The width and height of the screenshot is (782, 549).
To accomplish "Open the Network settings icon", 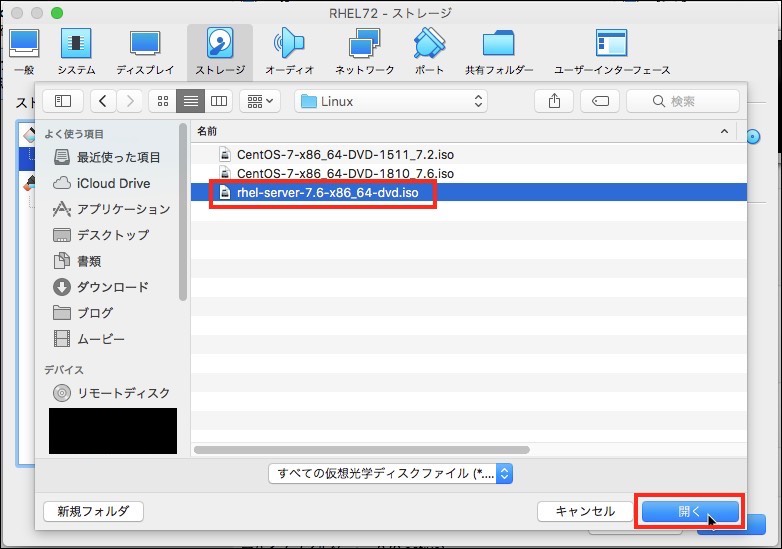I will click(364, 51).
